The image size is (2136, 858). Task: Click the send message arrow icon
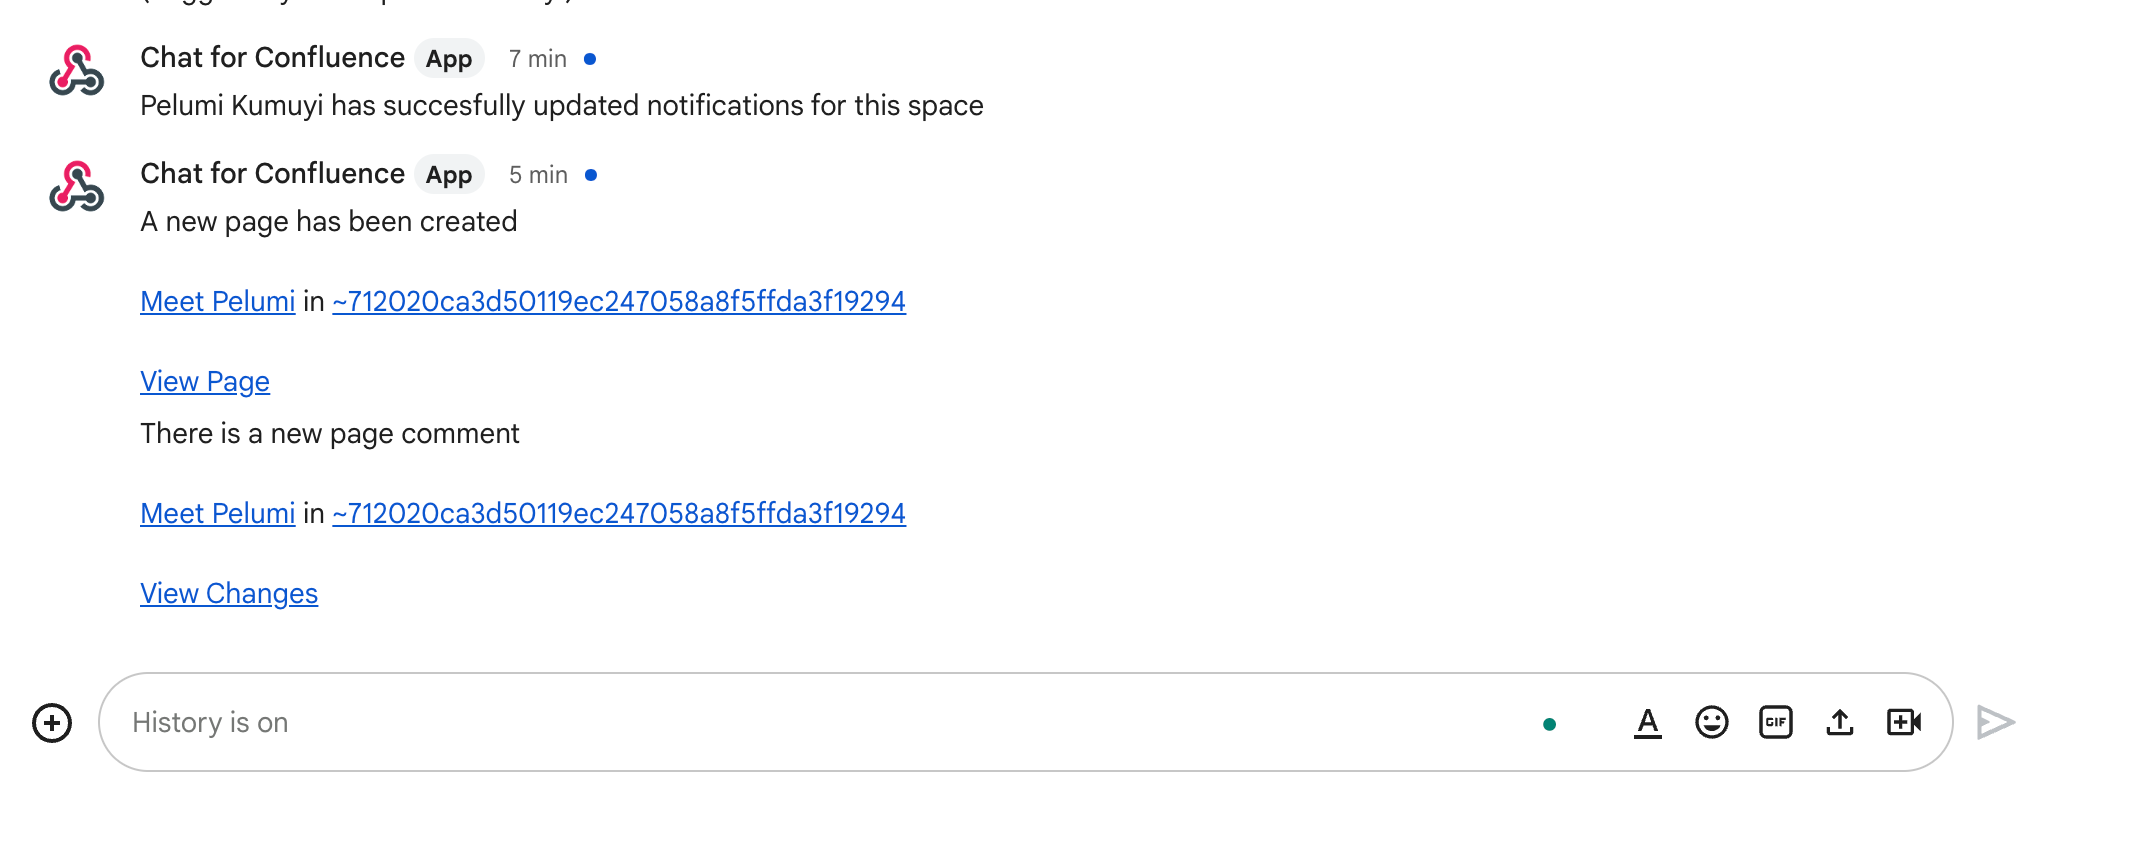coord(1995,722)
